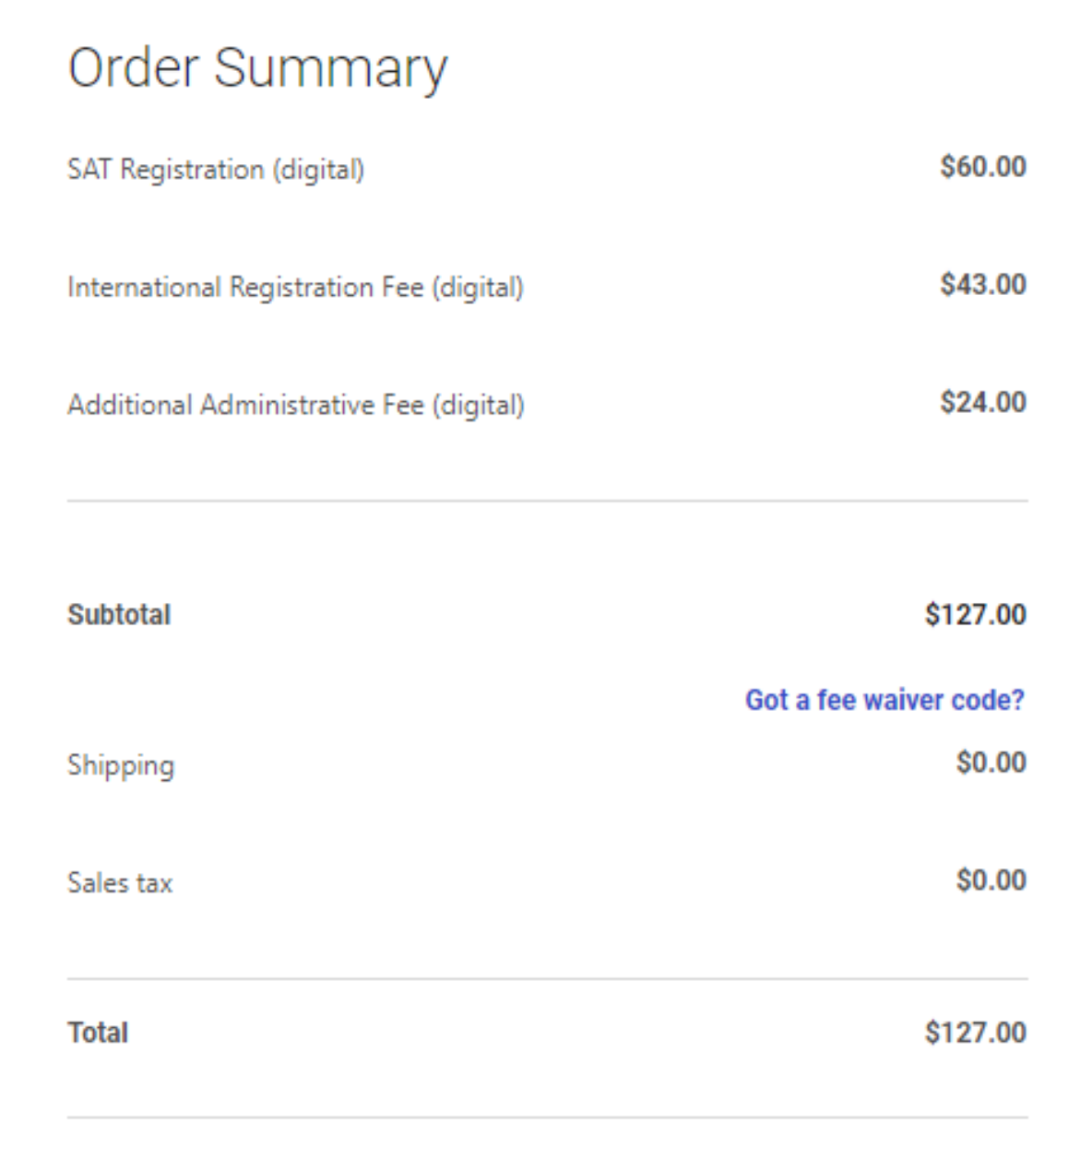This screenshot has height=1157, width=1080.
Task: Select the International Registration Fee (digital) label
Action: coord(295,287)
